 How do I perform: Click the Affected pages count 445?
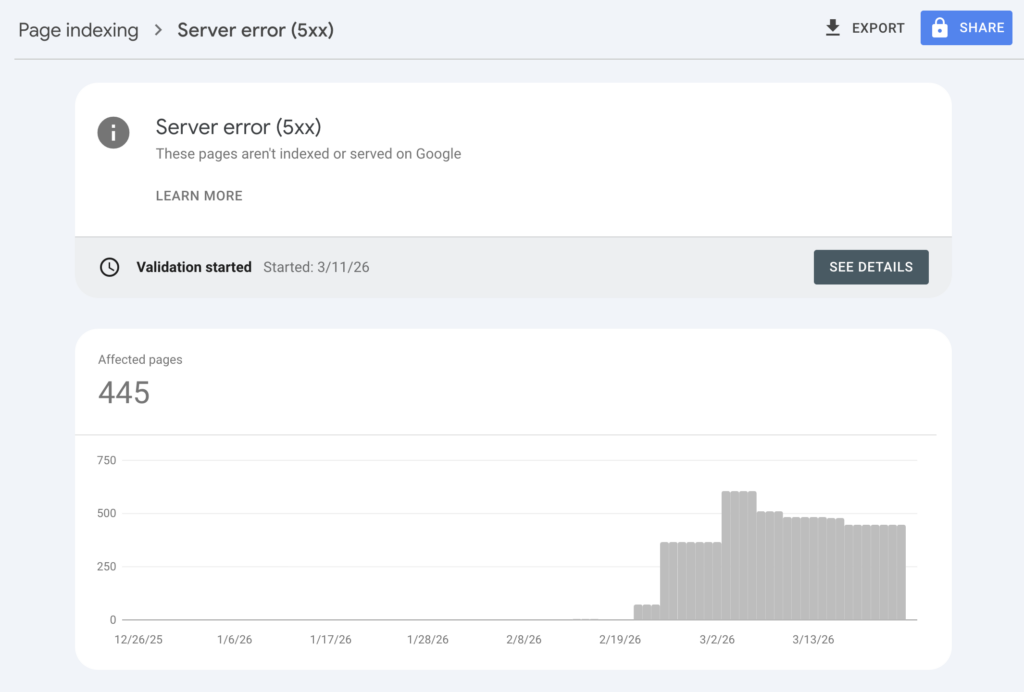(124, 393)
